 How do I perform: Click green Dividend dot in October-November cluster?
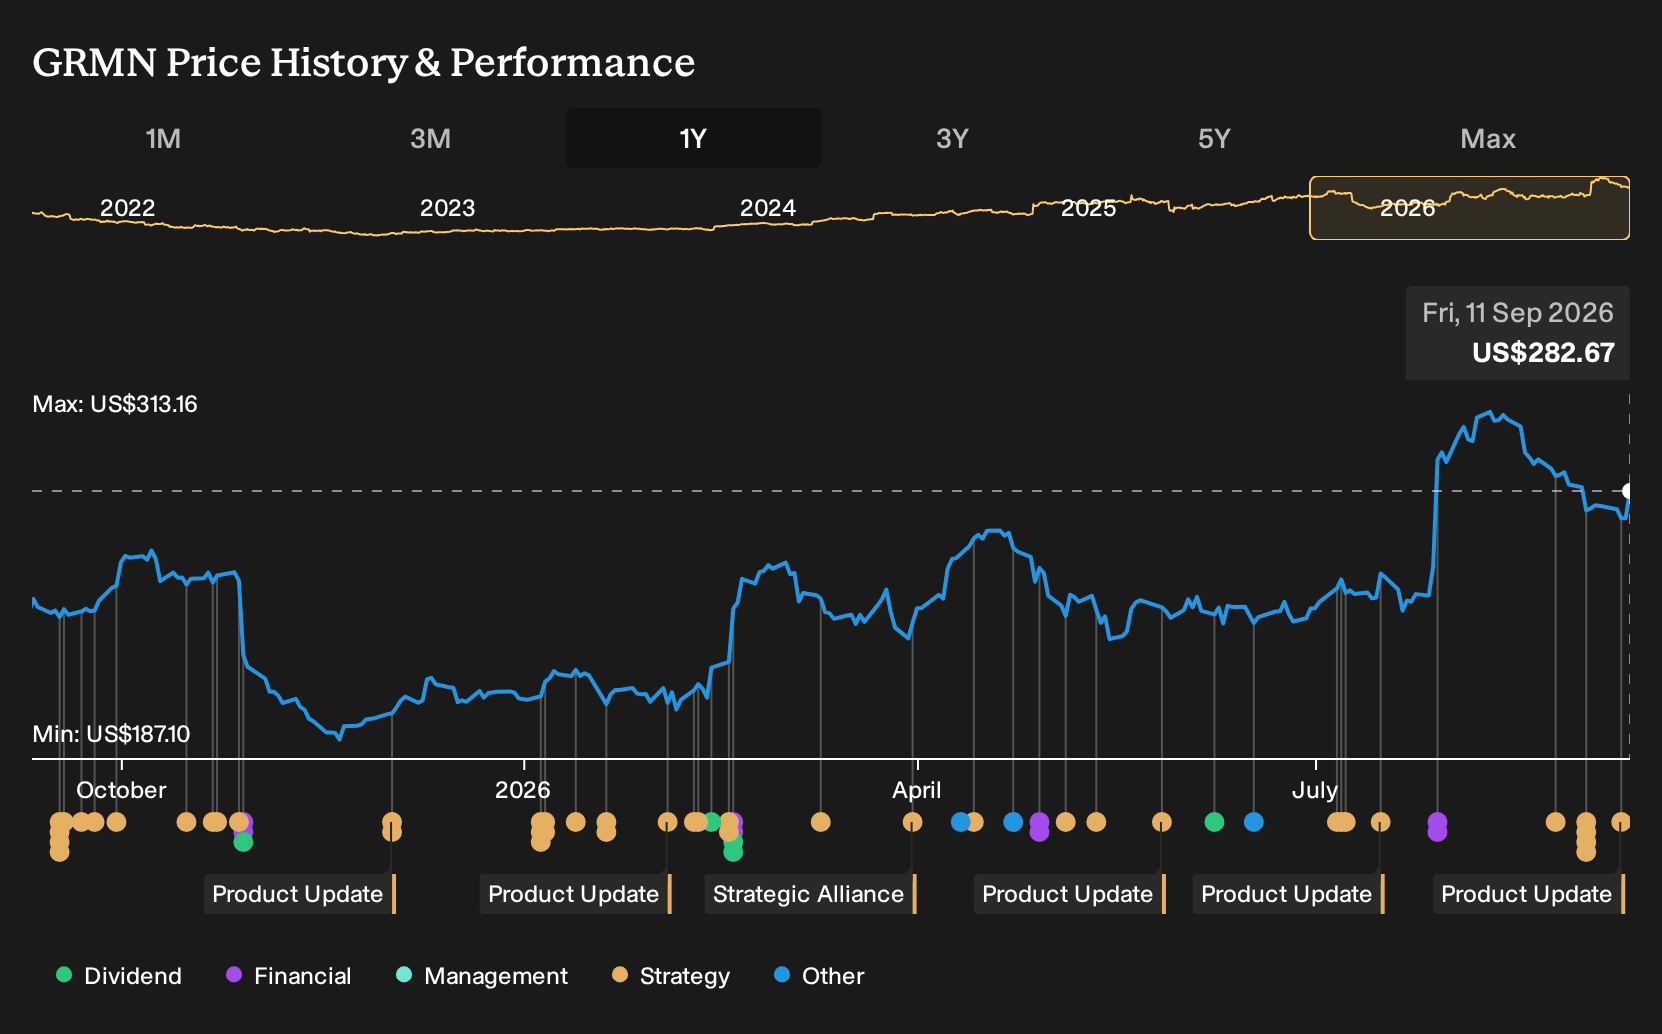pos(243,843)
